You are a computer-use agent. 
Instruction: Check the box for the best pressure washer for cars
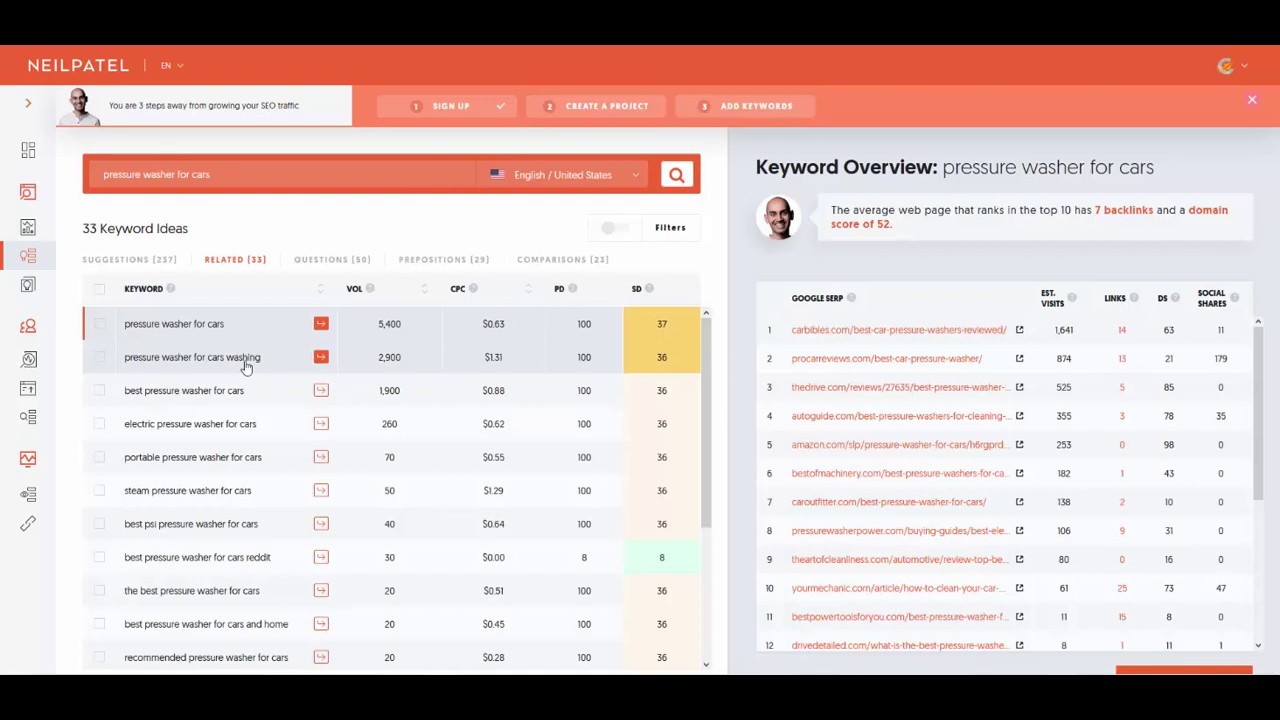pos(99,591)
